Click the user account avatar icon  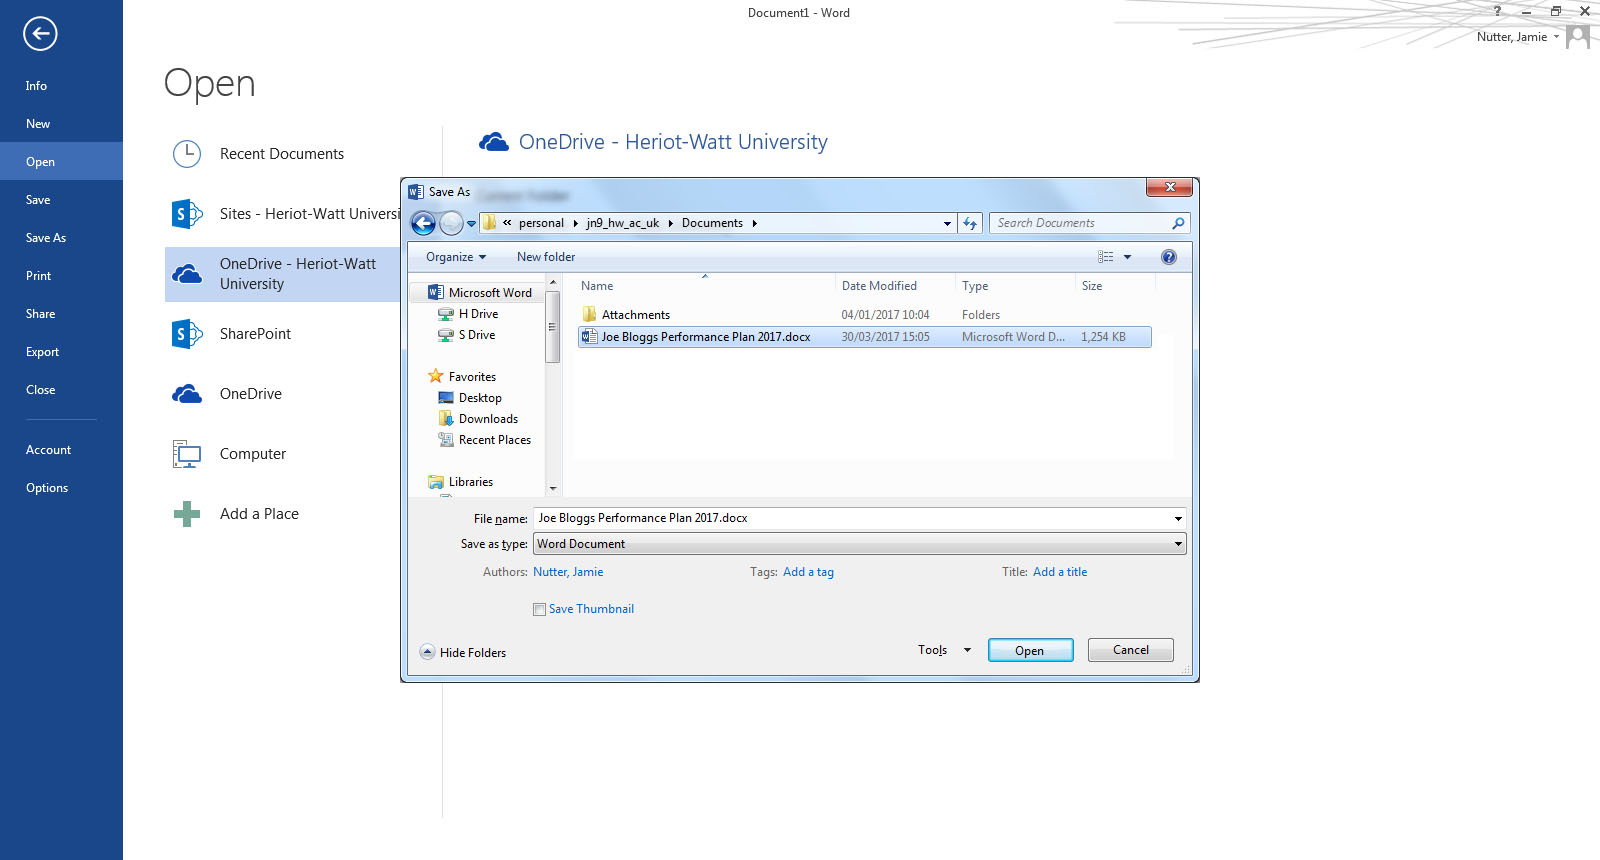click(1578, 37)
